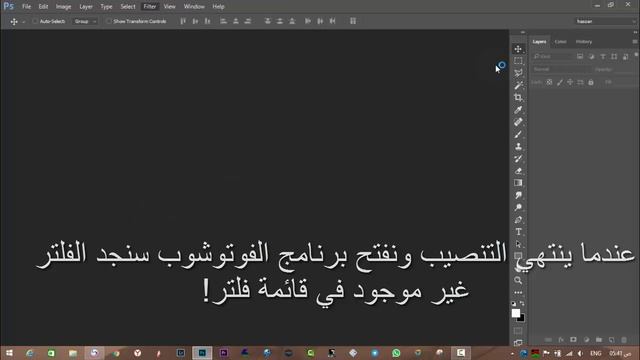640x360 pixels.
Task: Click the delete layer trash button
Action: tap(624, 340)
